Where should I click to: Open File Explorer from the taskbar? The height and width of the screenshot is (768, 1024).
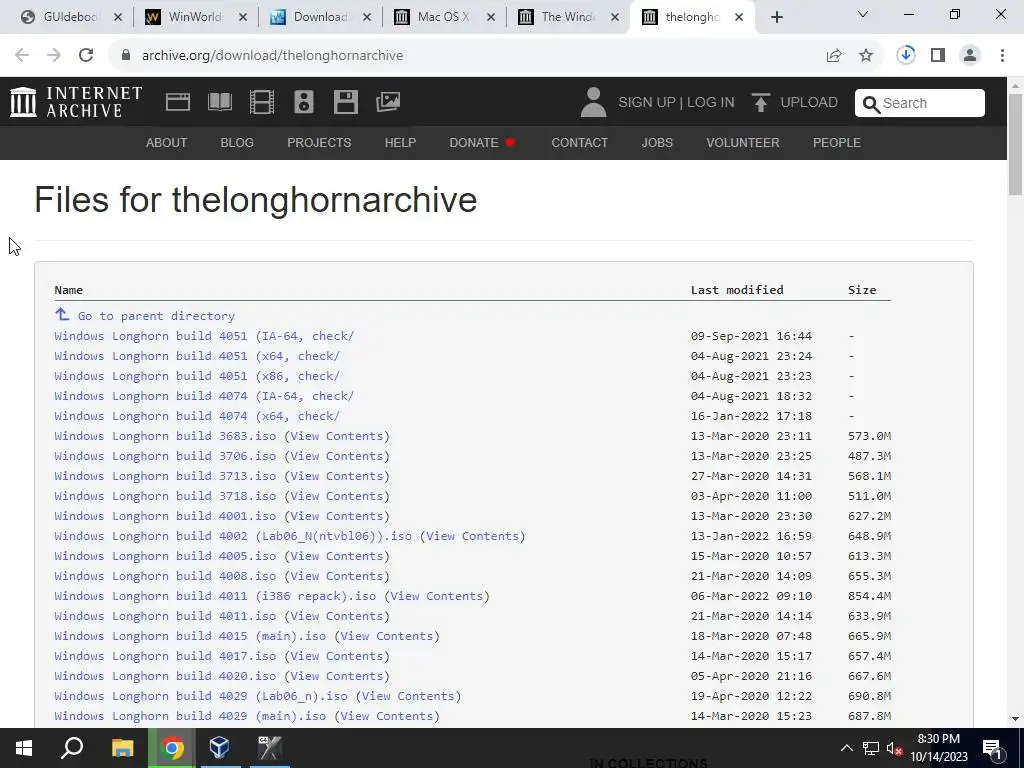(x=122, y=748)
